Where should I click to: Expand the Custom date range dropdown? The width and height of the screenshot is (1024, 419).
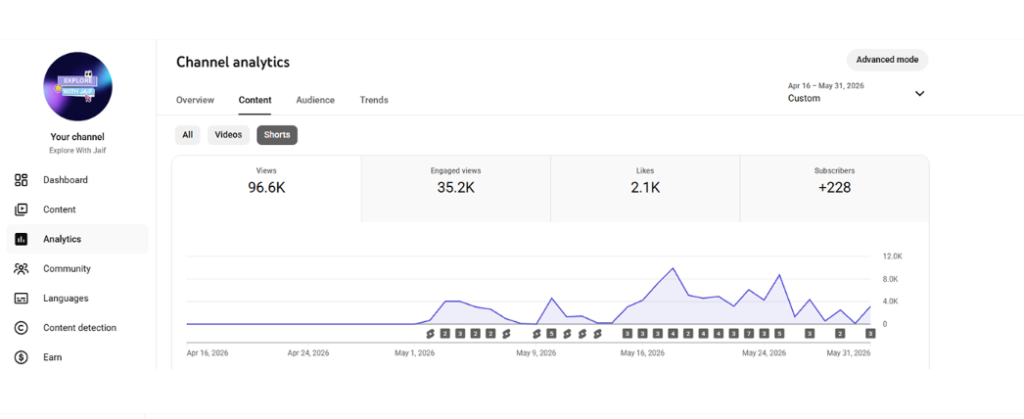[x=856, y=93]
